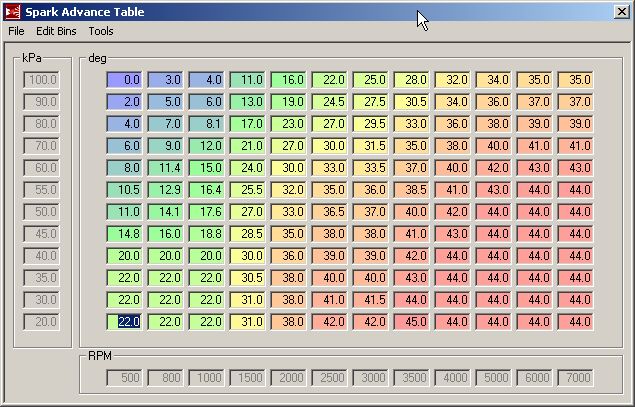The width and height of the screenshot is (635, 407).
Task: Click the Spark Advance Table title bar icon
Action: 12,11
